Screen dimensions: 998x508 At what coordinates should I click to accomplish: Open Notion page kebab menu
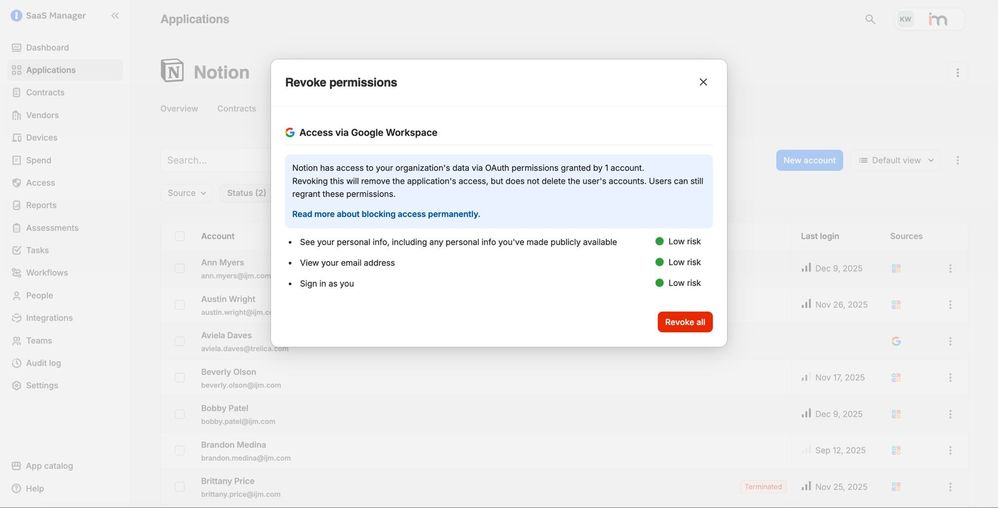click(x=957, y=72)
